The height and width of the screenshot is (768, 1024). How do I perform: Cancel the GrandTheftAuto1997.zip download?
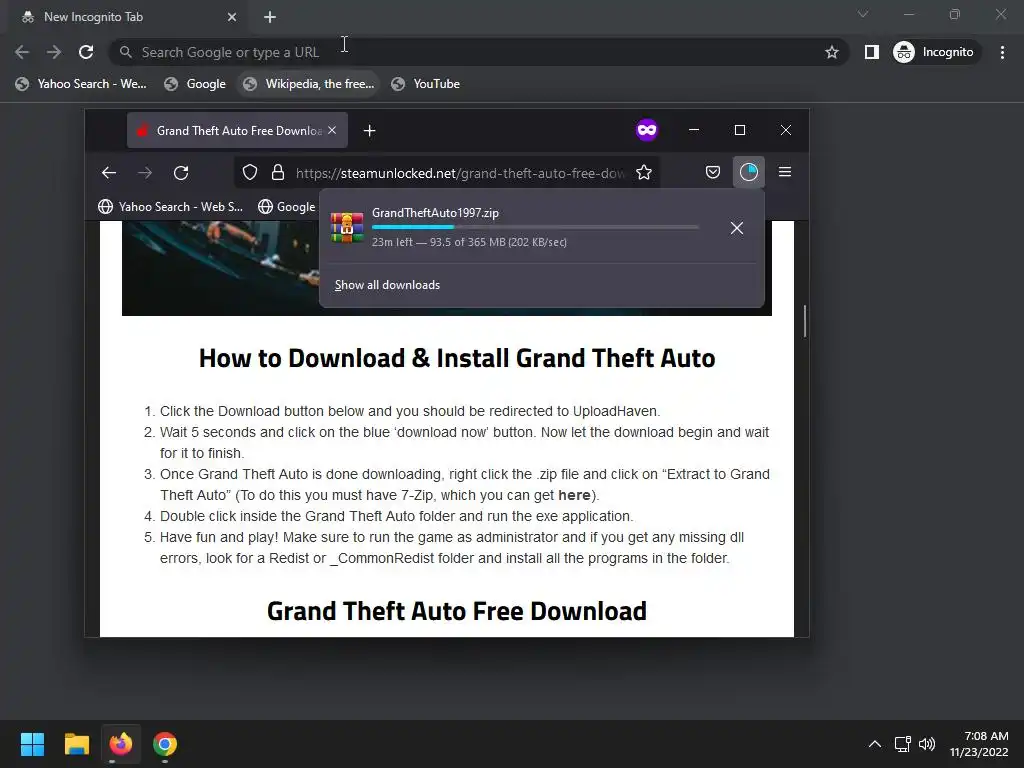click(x=737, y=227)
